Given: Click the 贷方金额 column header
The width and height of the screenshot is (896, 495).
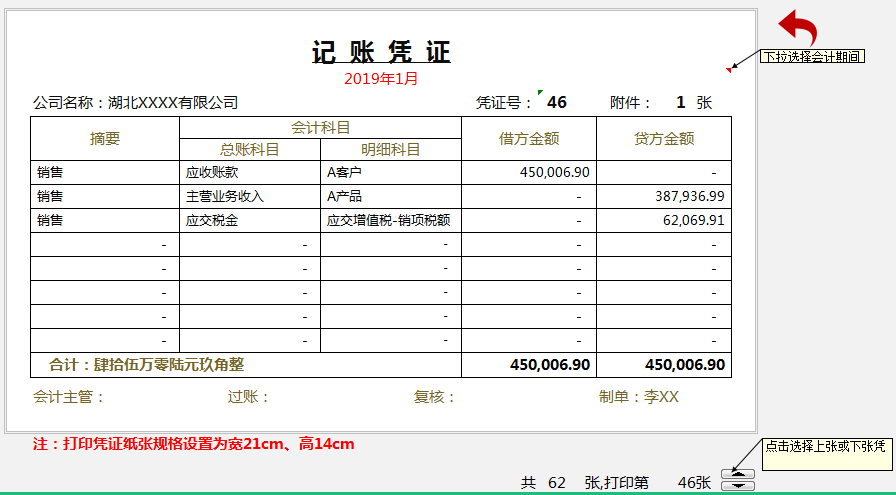Looking at the screenshot, I should pos(664,138).
